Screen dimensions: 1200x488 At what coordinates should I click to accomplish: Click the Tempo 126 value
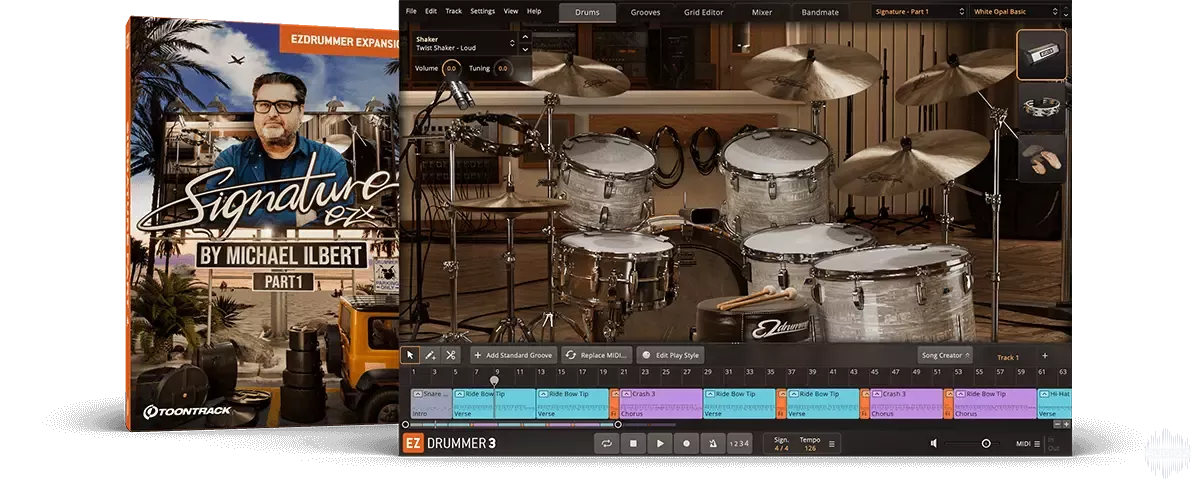pyautogui.click(x=809, y=448)
